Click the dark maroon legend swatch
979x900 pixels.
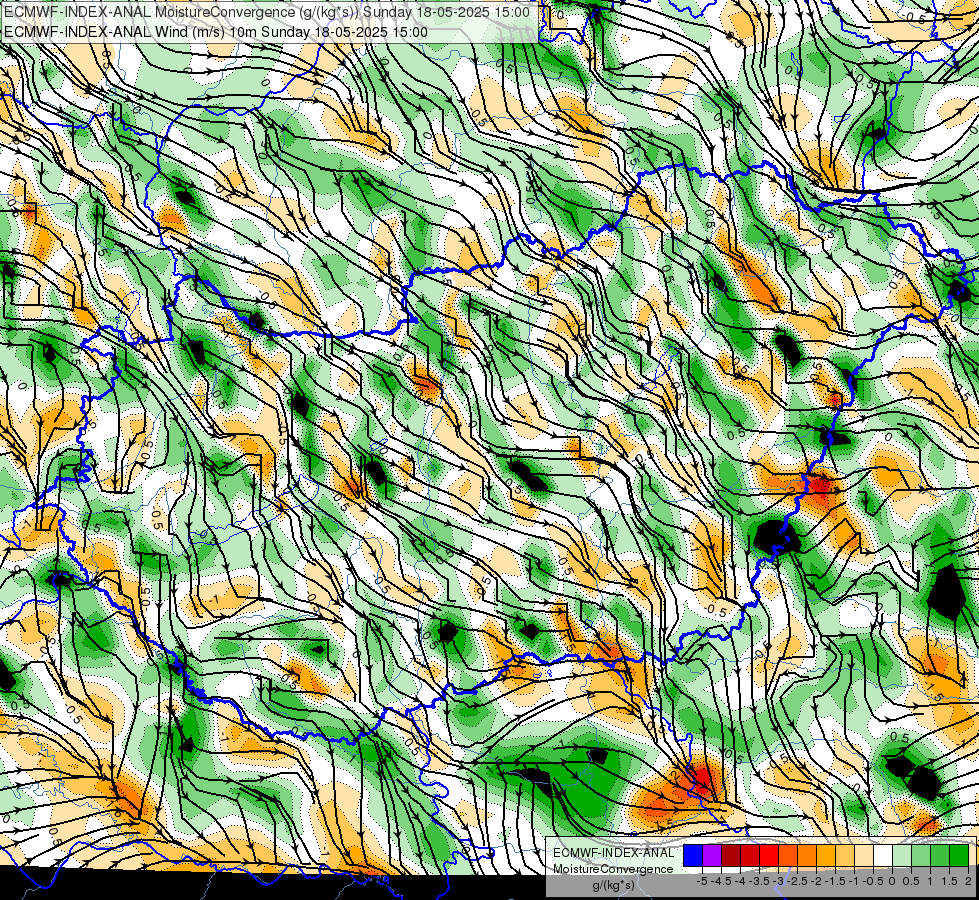(731, 855)
